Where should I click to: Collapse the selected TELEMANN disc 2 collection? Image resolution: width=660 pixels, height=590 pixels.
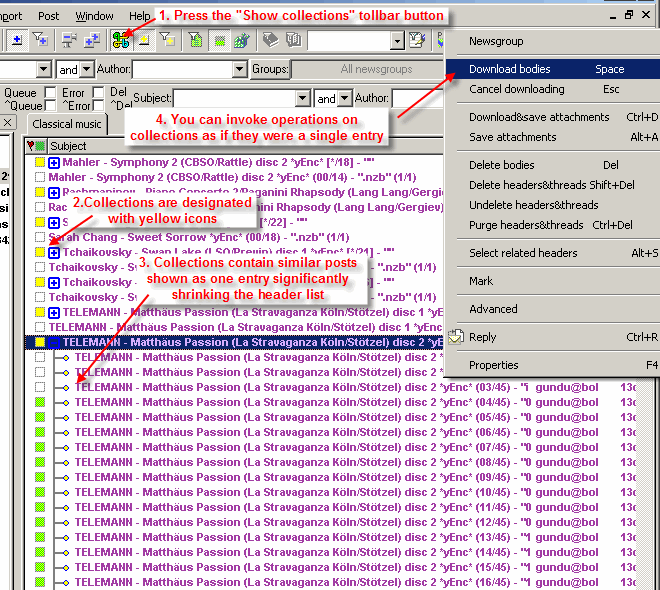[x=54, y=342]
